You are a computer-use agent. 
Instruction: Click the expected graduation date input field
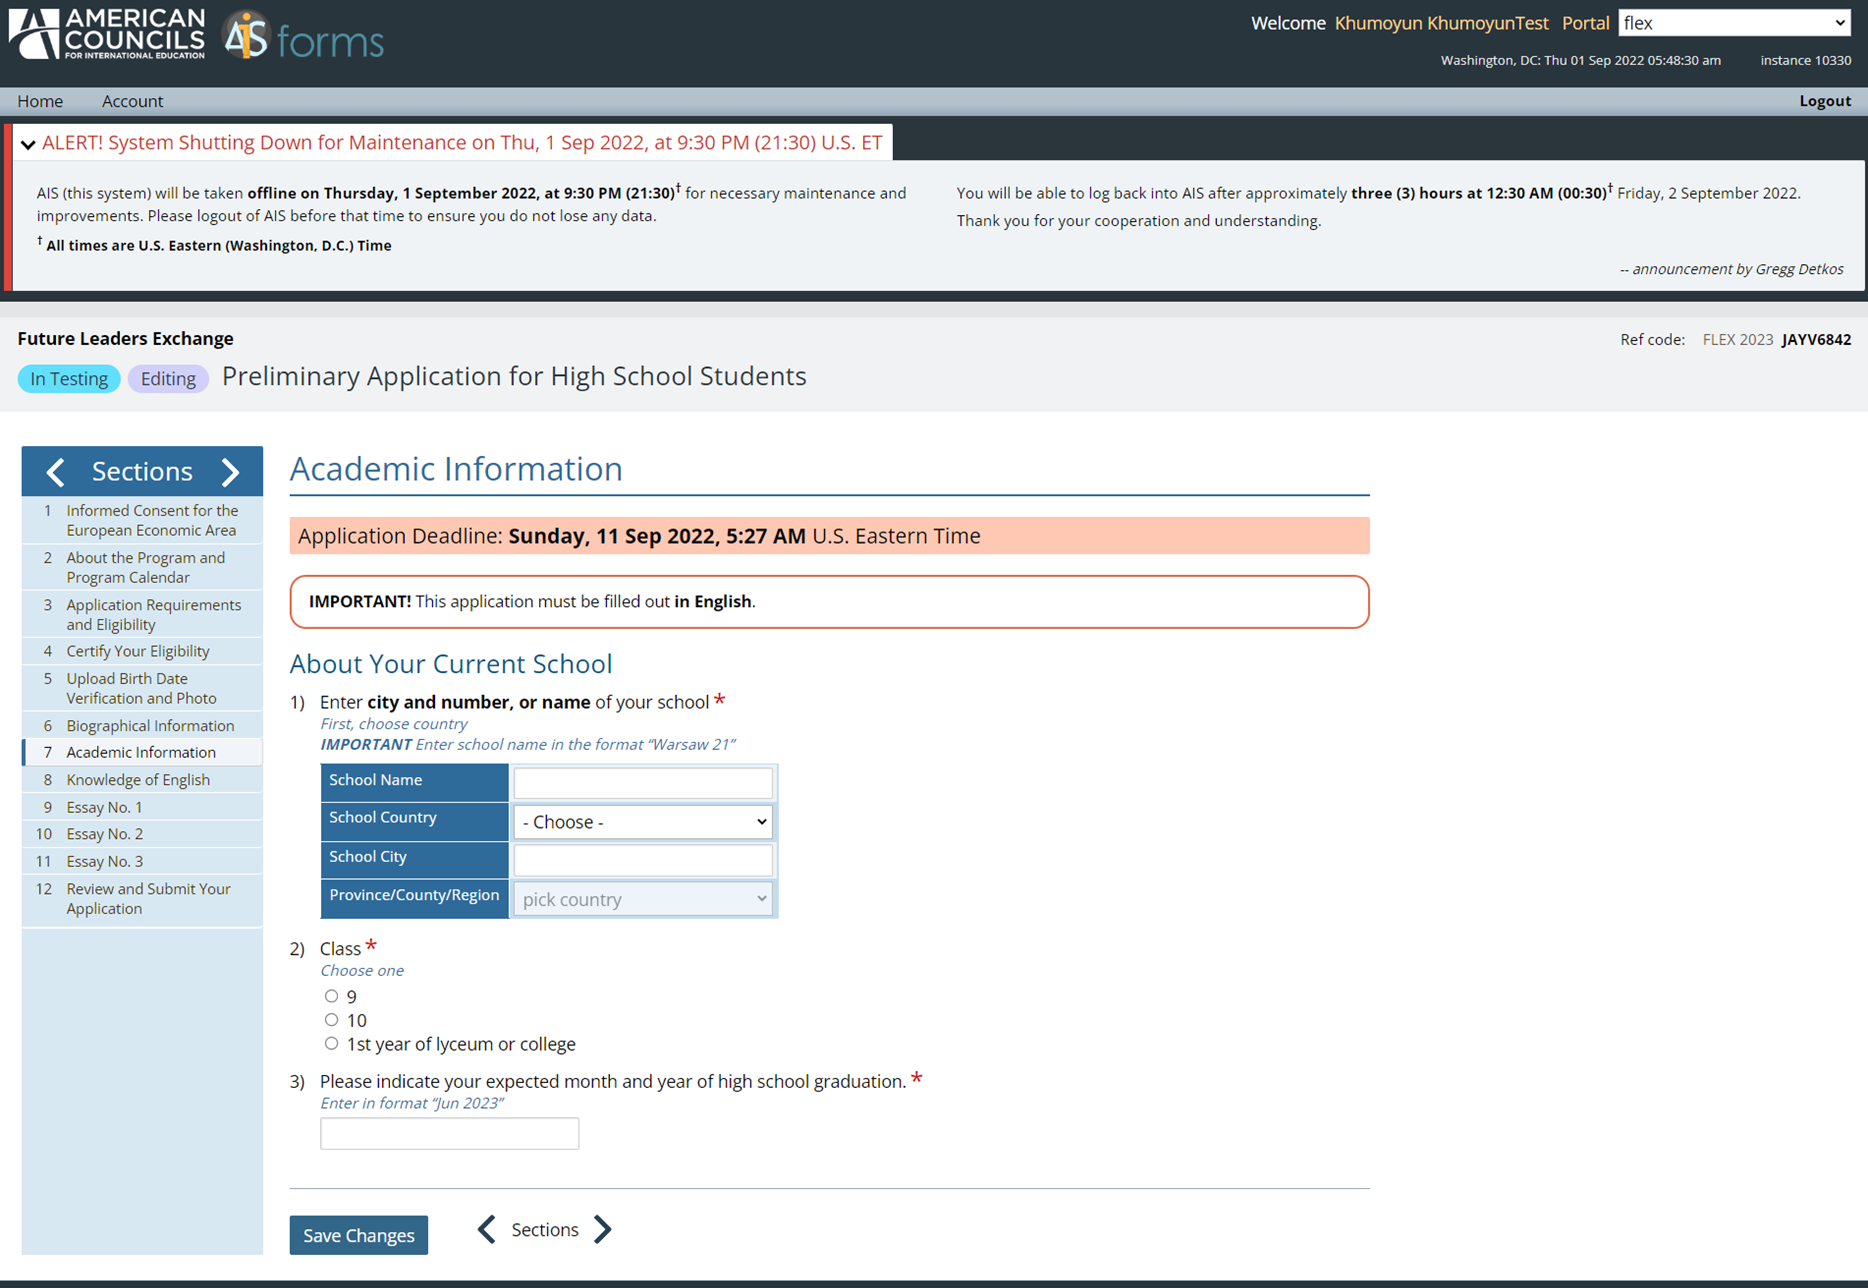click(x=449, y=1133)
